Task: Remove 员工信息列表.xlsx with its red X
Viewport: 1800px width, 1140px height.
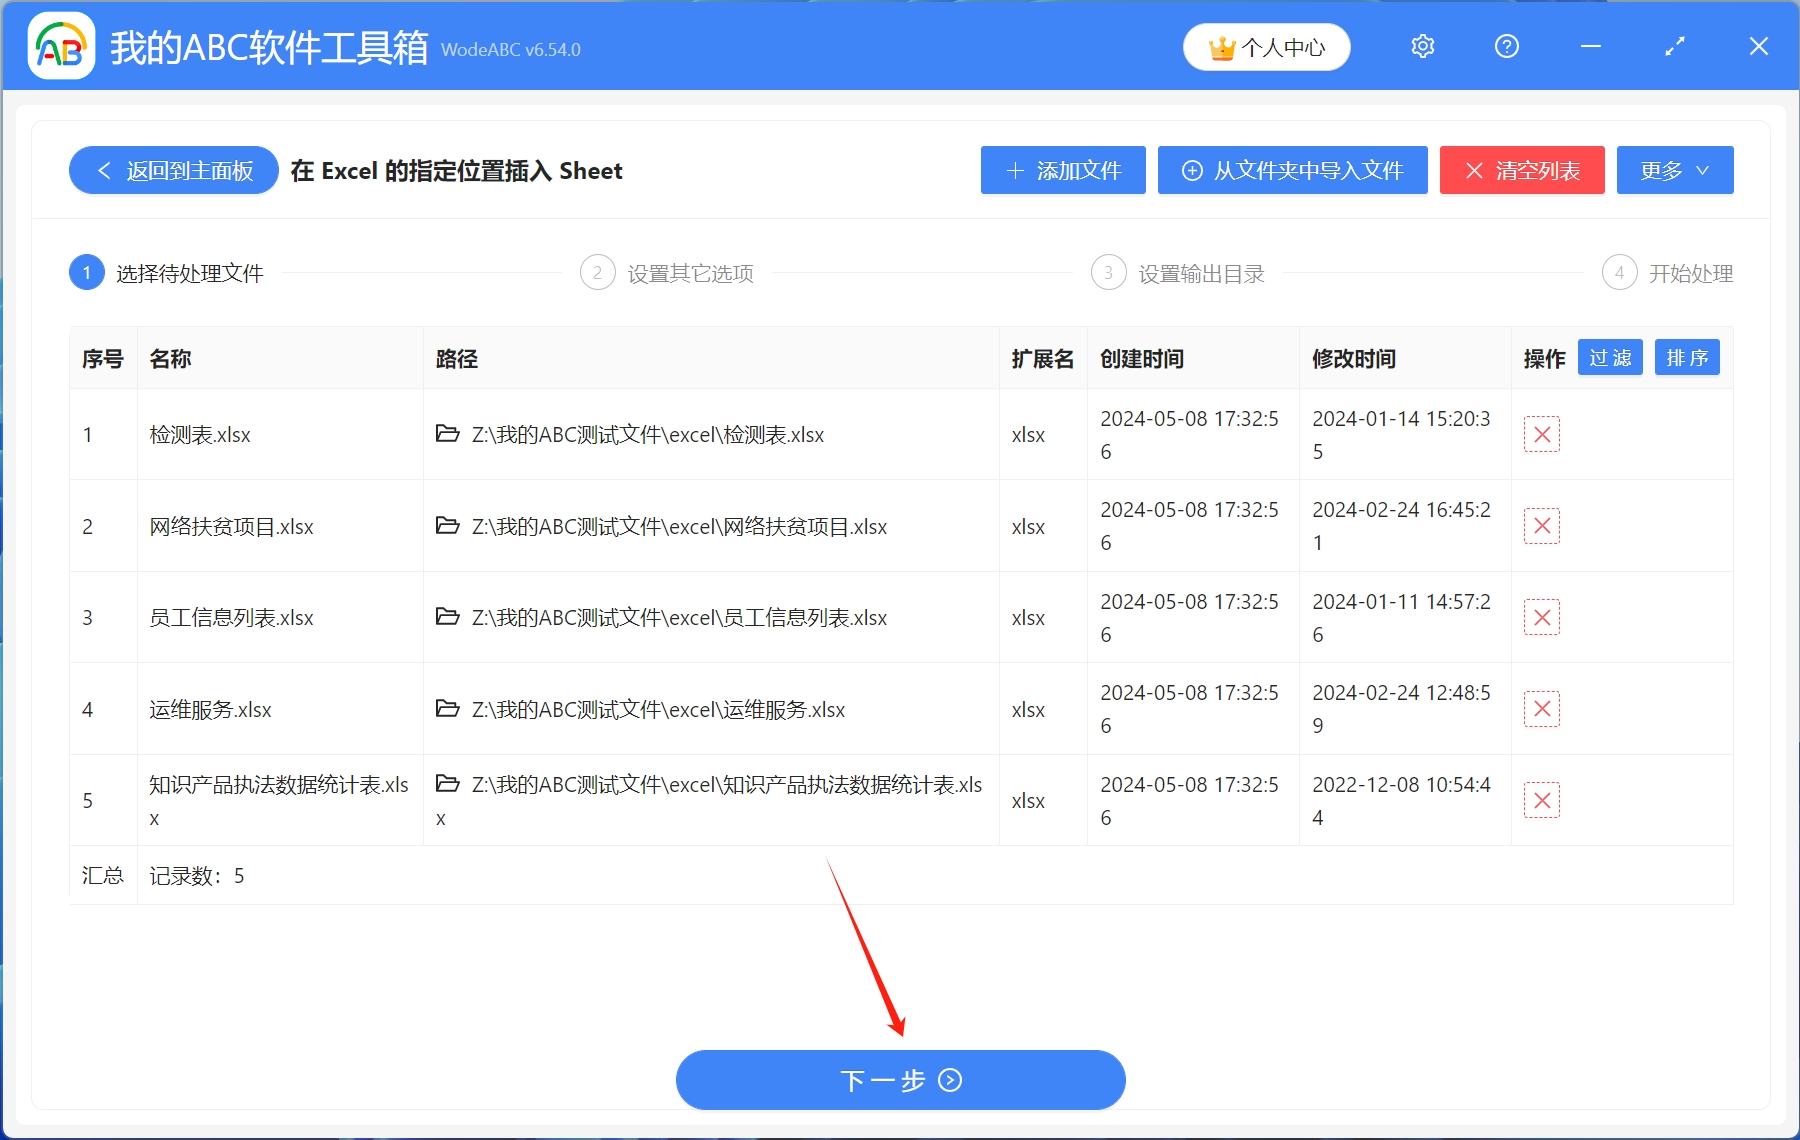Action: tap(1542, 618)
